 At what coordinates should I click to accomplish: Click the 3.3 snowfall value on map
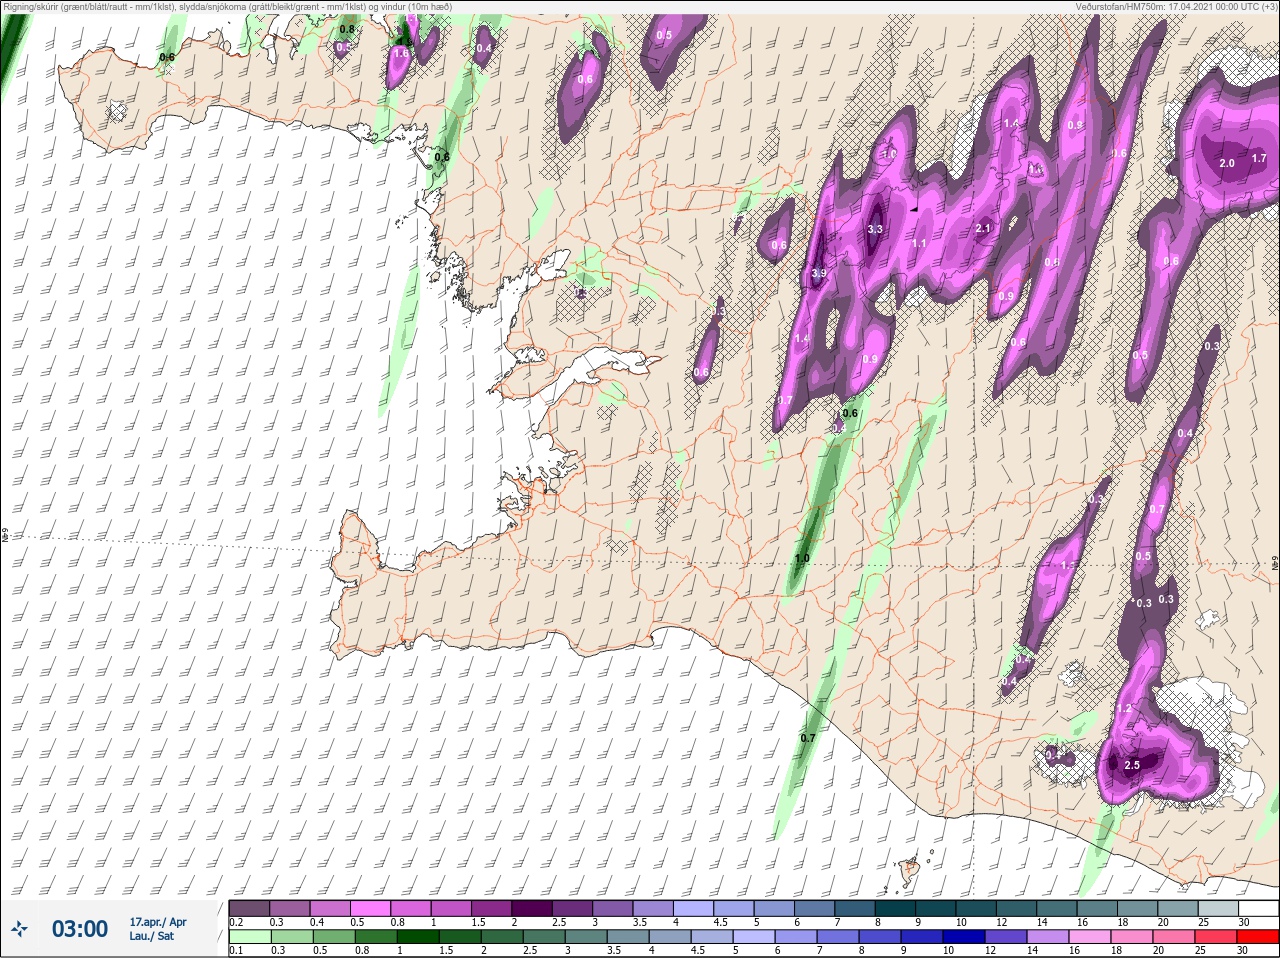875,229
